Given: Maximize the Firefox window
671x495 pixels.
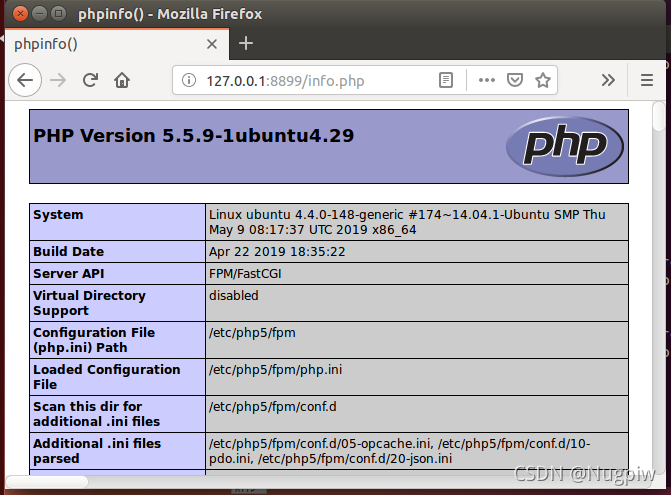Looking at the screenshot, I should tap(59, 14).
